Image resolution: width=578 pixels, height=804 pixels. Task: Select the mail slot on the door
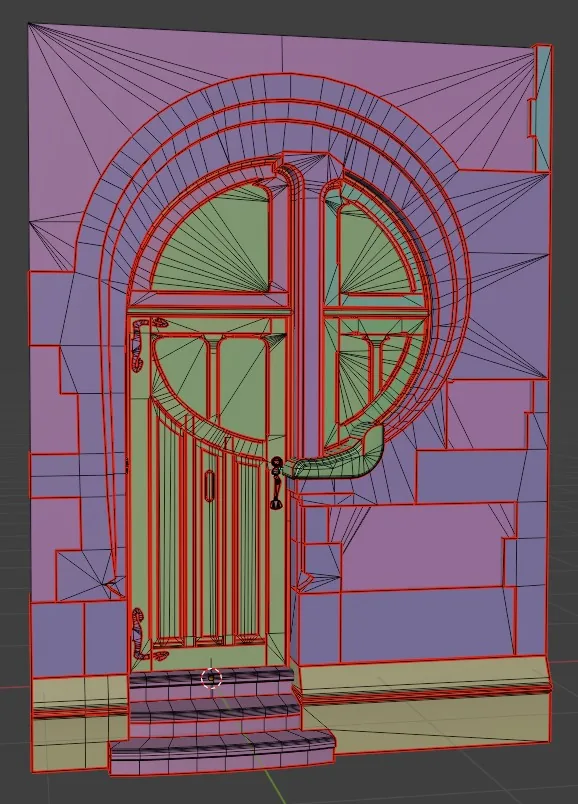point(209,485)
